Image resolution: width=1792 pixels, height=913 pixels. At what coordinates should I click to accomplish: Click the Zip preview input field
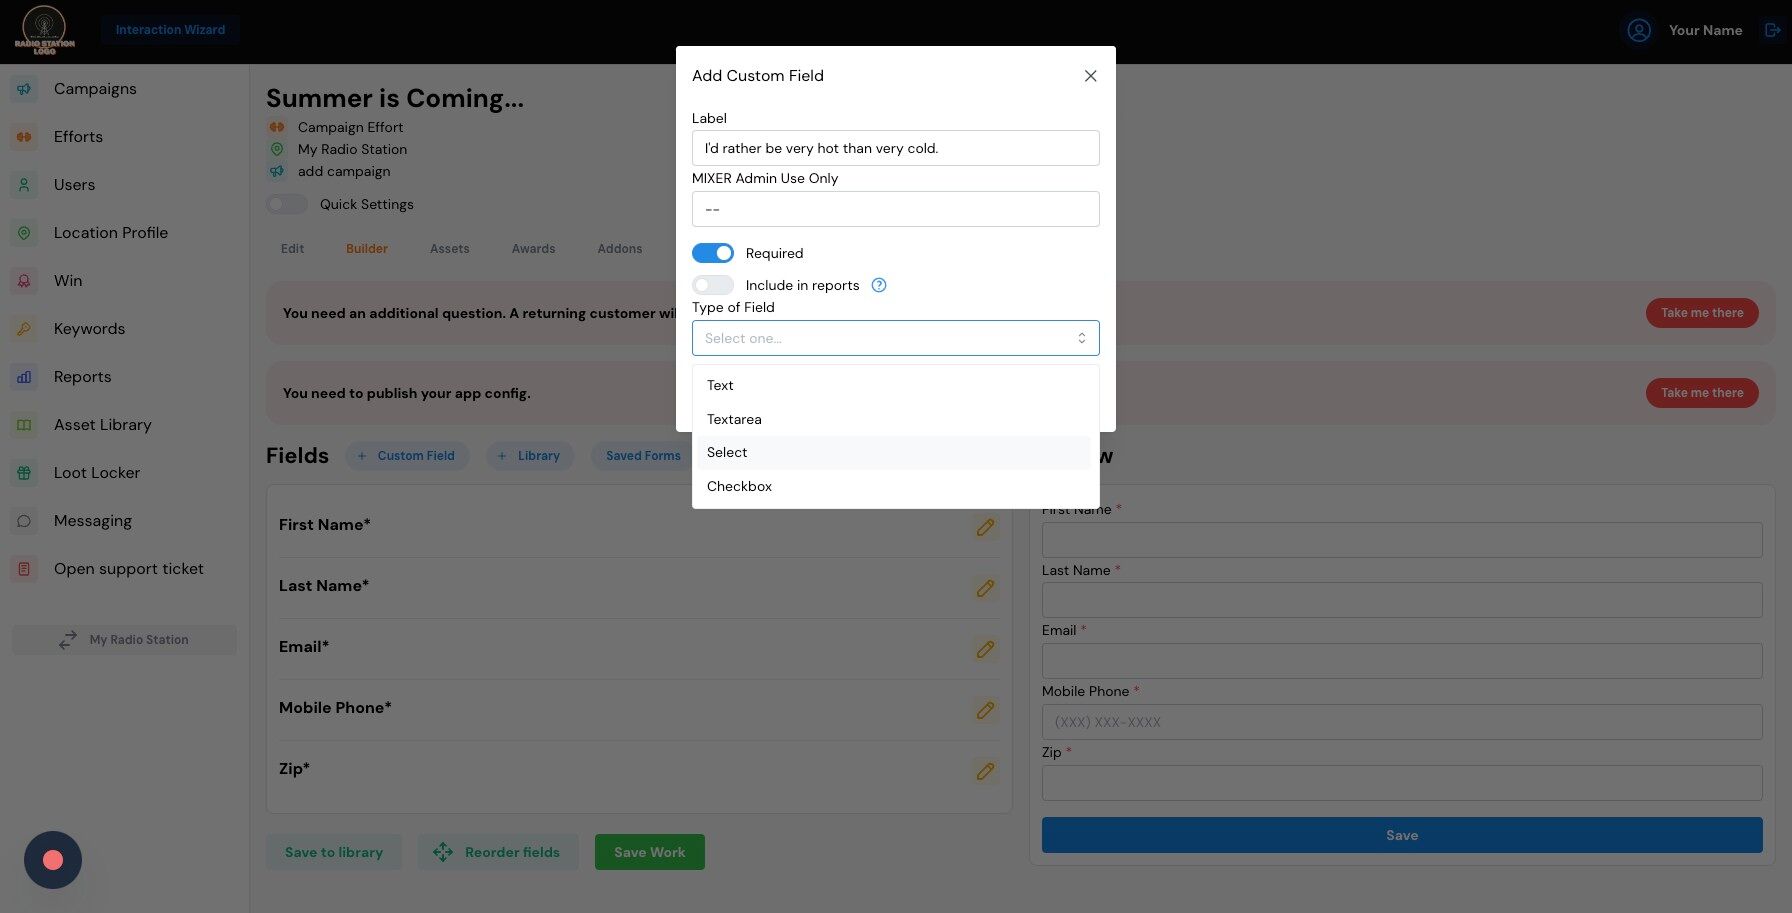click(1402, 783)
